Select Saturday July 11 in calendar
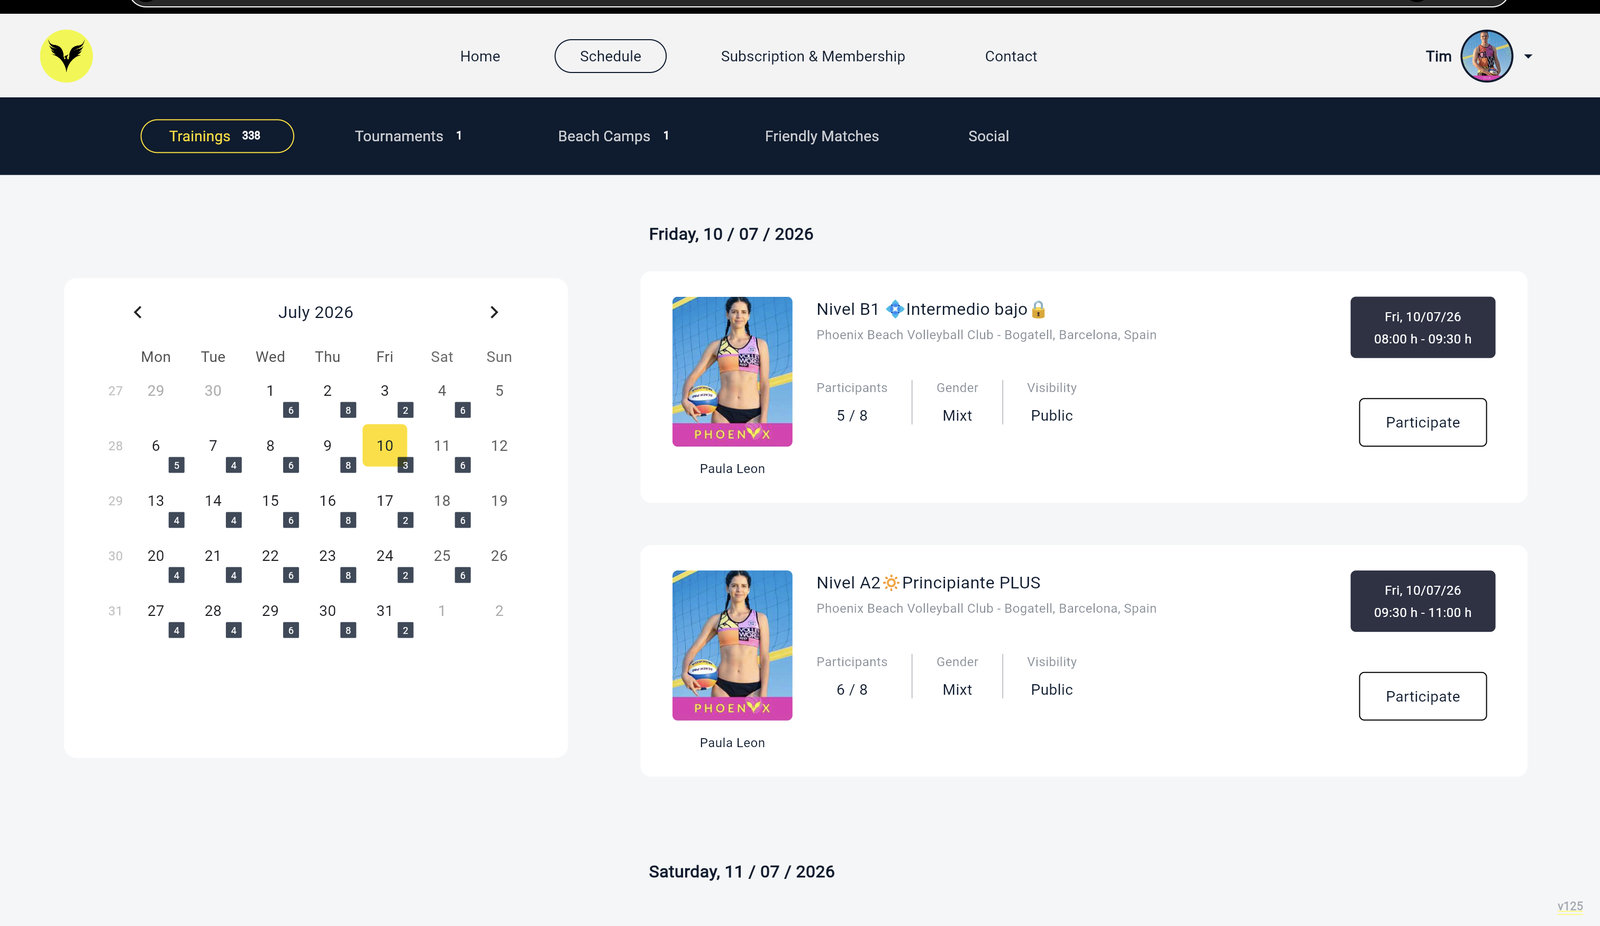The width and height of the screenshot is (1600, 926). pos(442,446)
